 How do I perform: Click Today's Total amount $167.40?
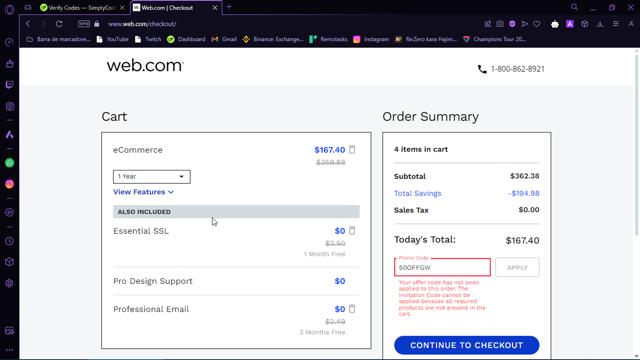pos(522,240)
